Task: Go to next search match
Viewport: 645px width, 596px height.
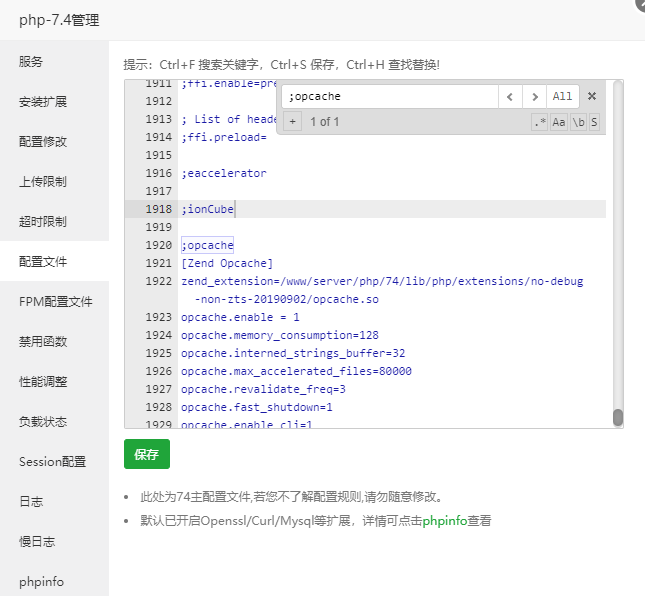Action: coord(535,96)
